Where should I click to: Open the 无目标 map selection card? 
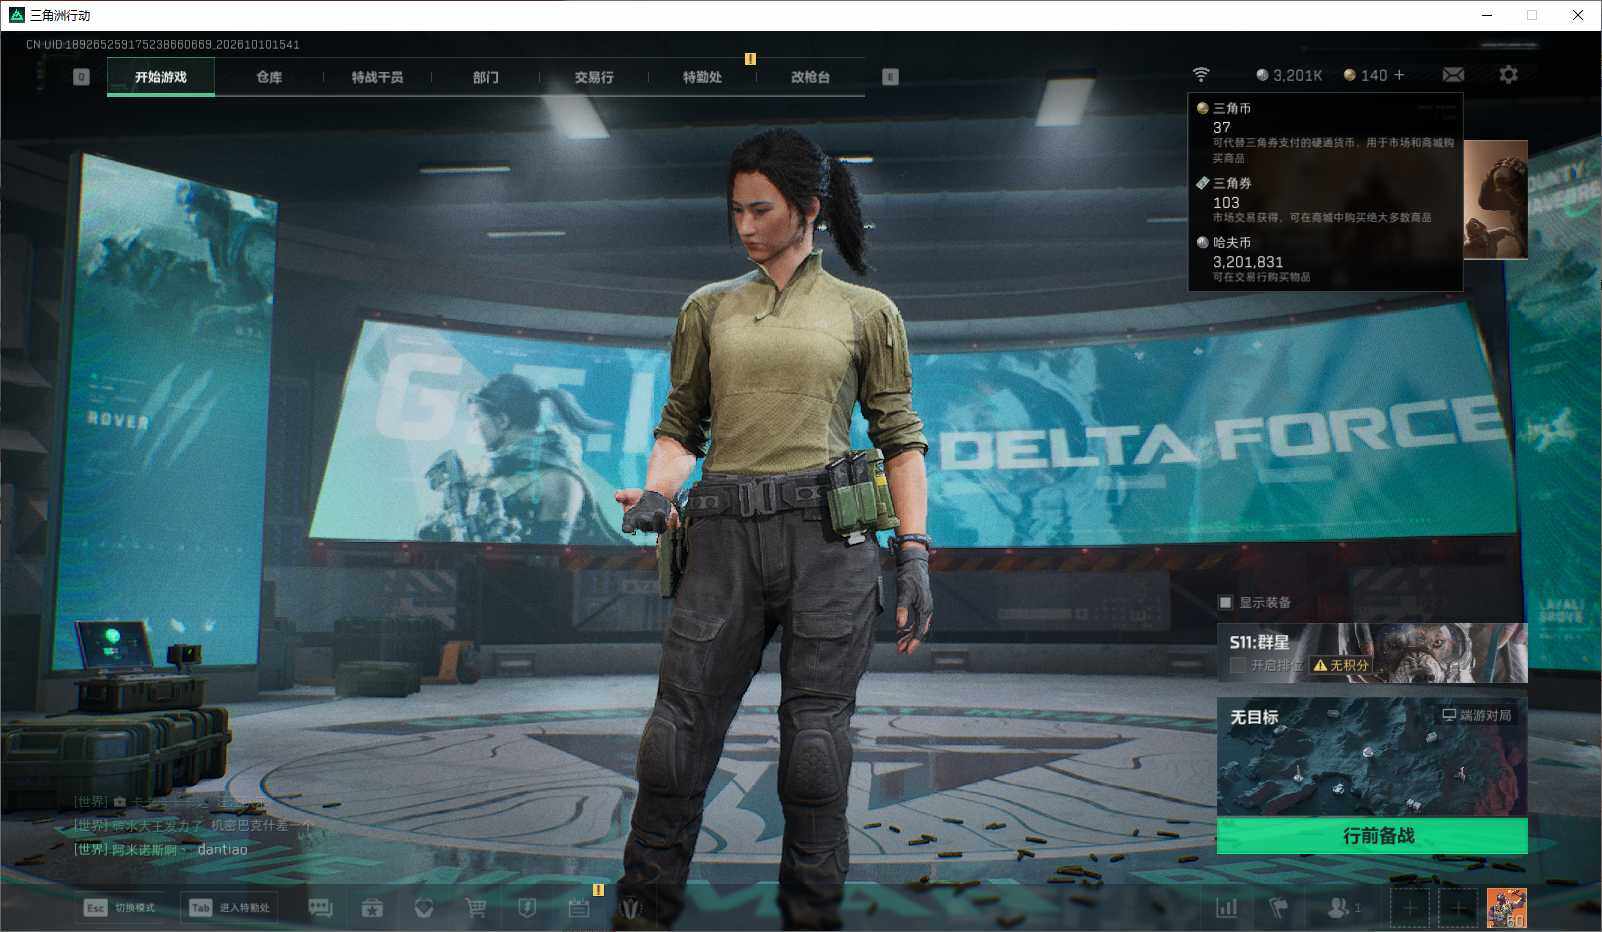coord(1372,757)
